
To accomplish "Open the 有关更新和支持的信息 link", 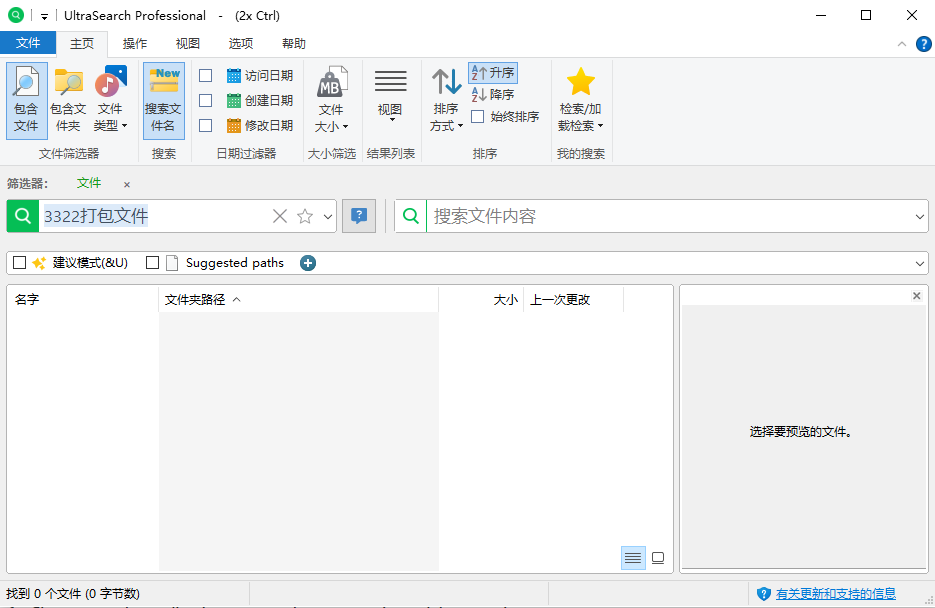I will [835, 594].
